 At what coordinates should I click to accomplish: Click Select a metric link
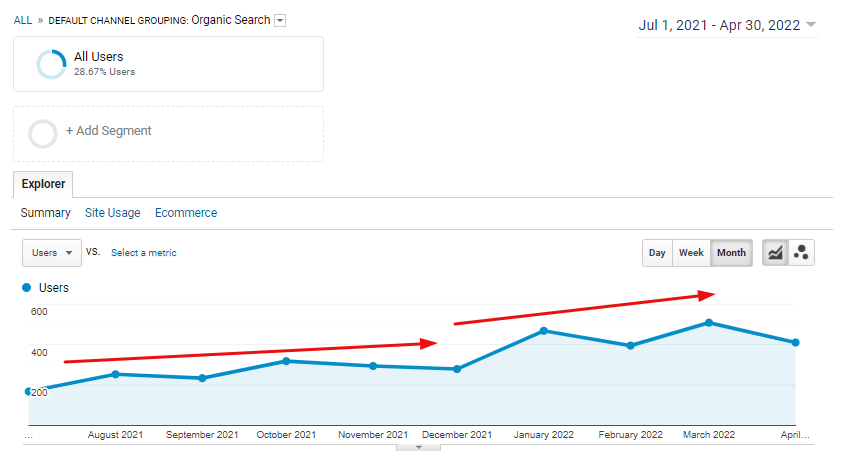[x=144, y=253]
